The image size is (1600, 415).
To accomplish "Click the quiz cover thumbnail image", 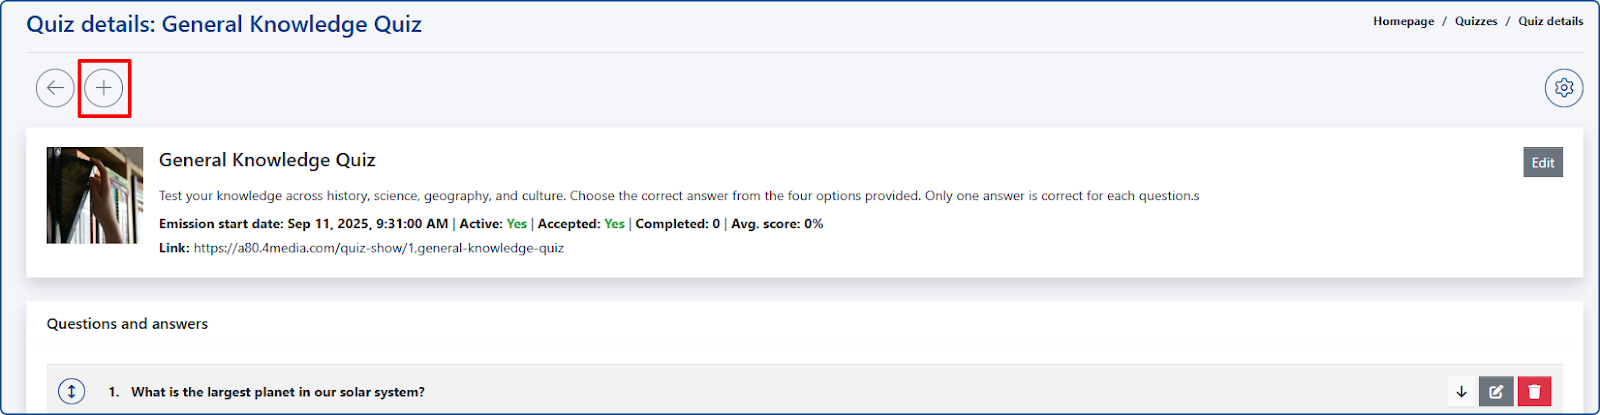I will pyautogui.click(x=95, y=196).
